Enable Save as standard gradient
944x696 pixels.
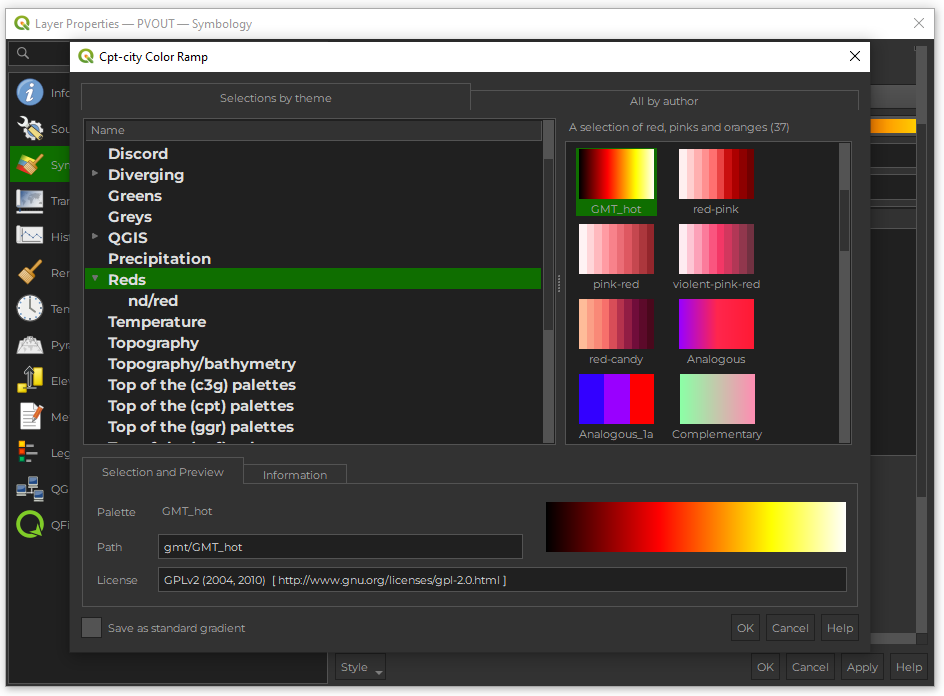point(91,627)
